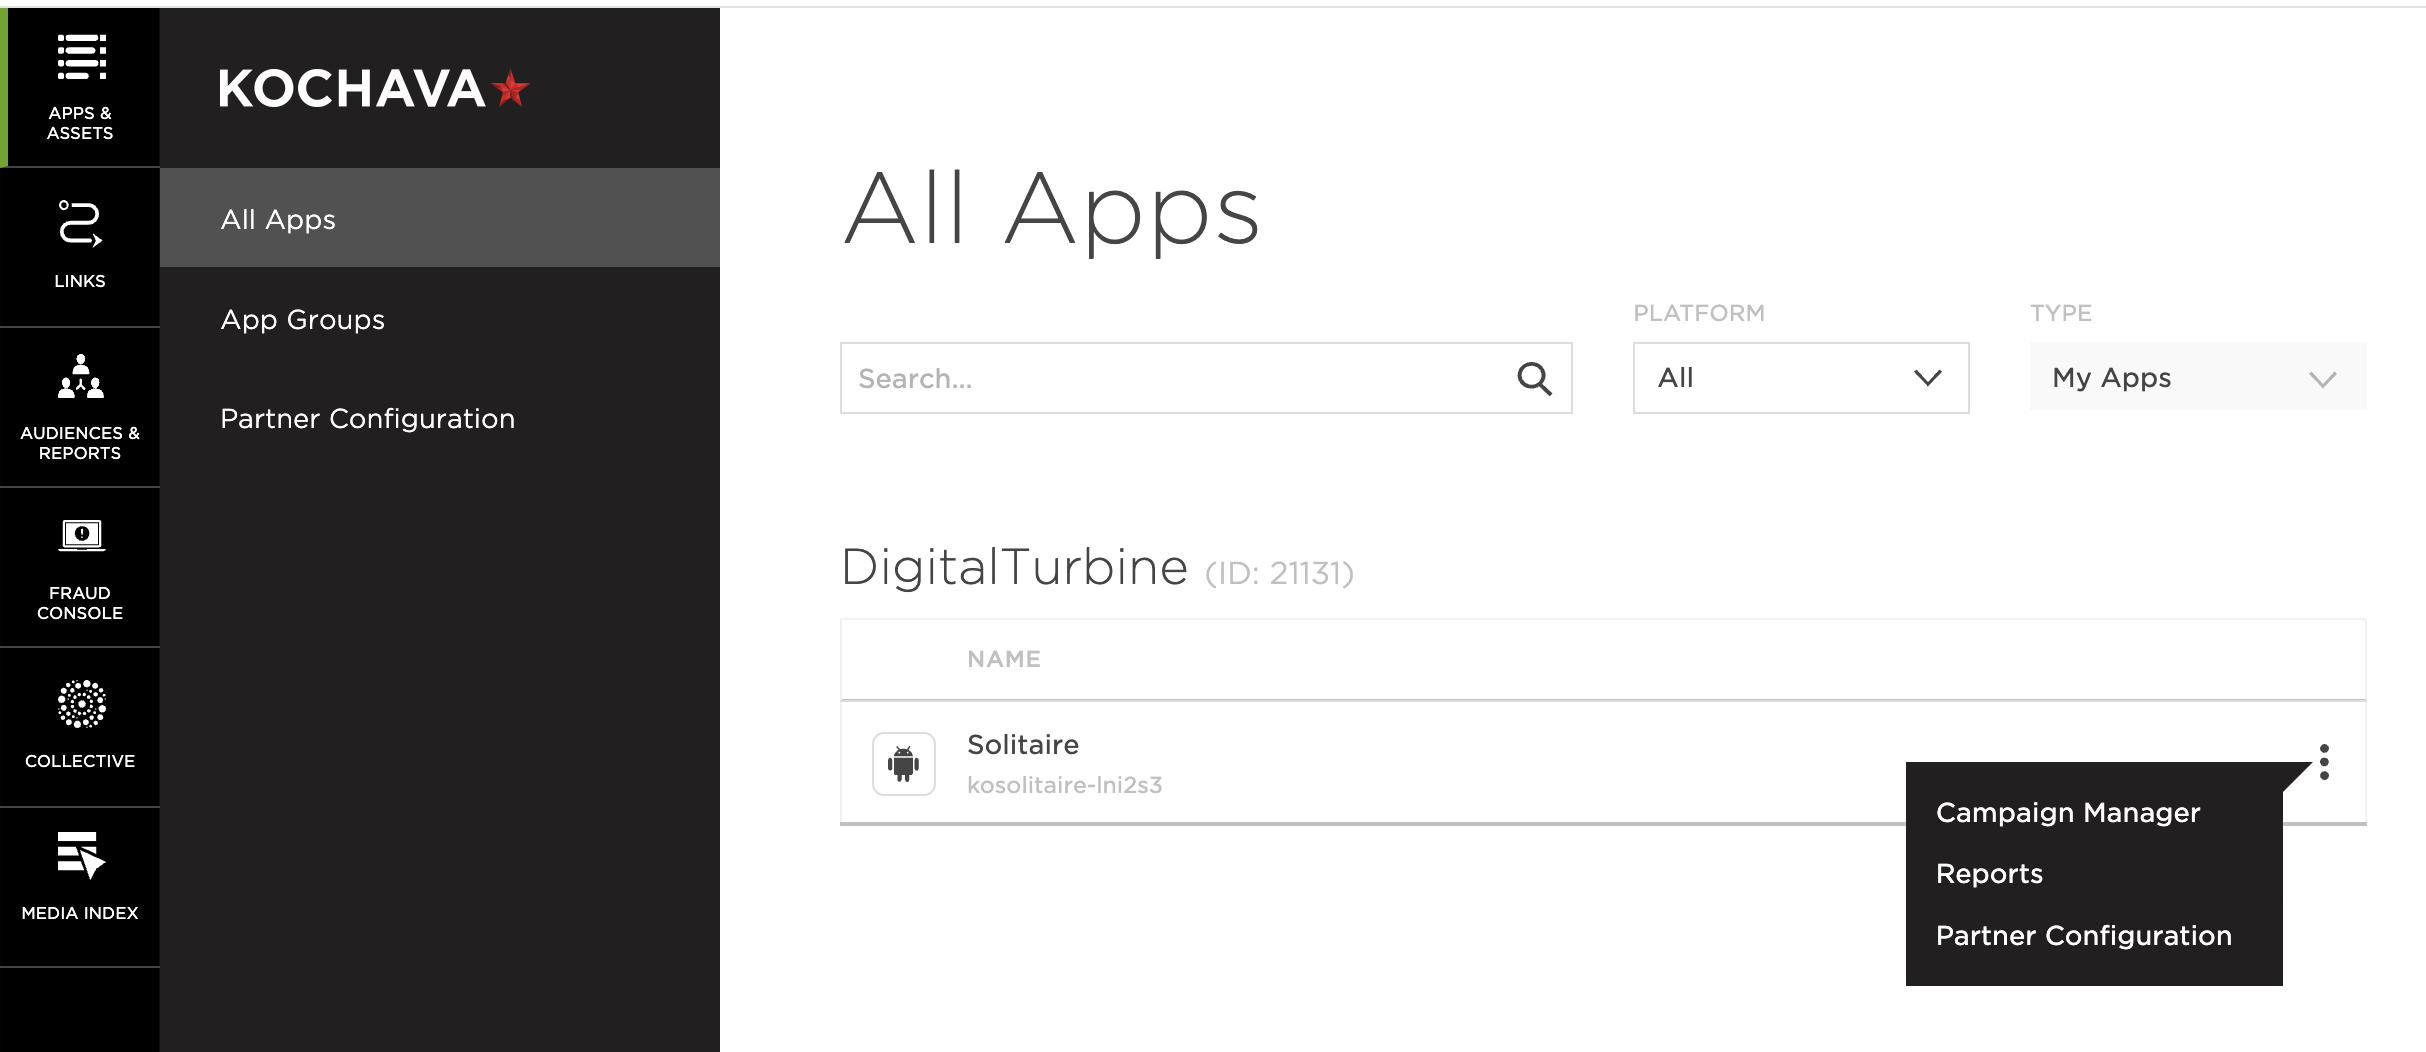Switch to the All Apps view
The image size is (2426, 1052).
click(x=277, y=219)
